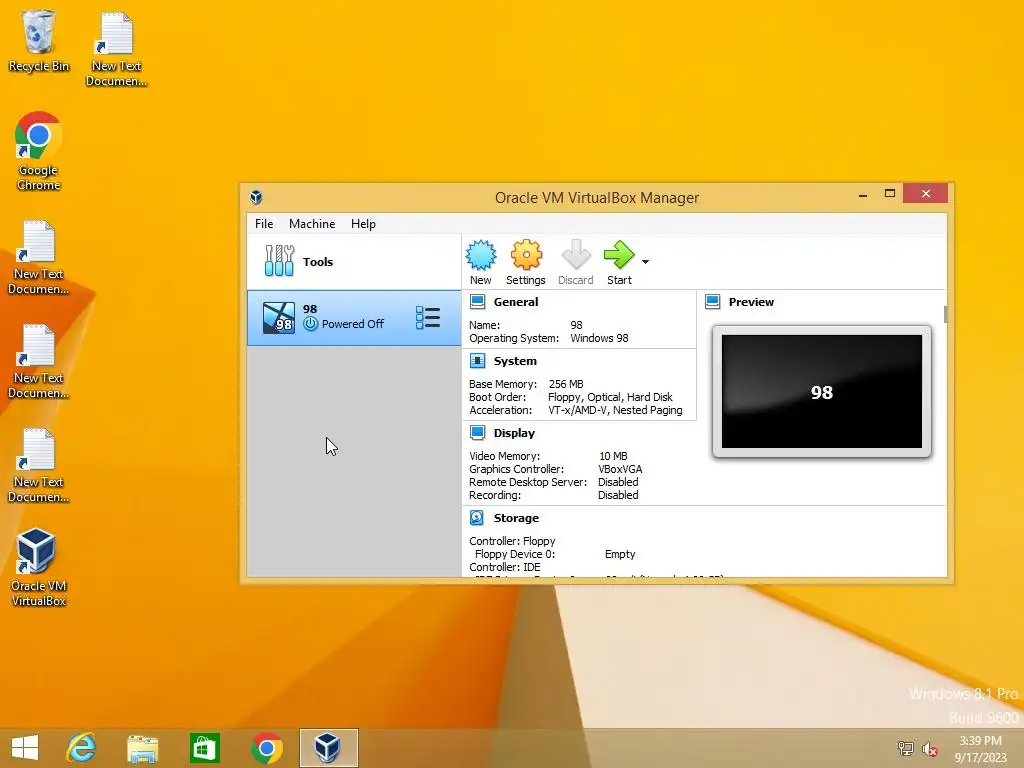Click the Preview section header icon

pyautogui.click(x=712, y=302)
